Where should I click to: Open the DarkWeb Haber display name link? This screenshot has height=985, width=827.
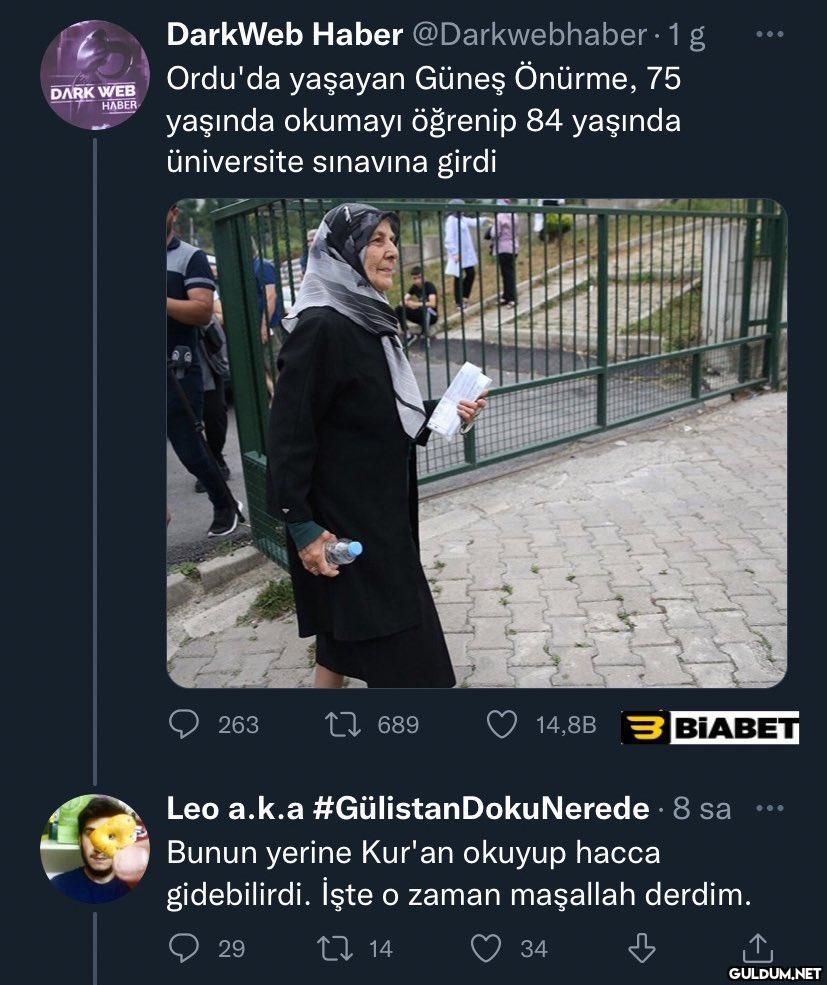click(x=284, y=35)
